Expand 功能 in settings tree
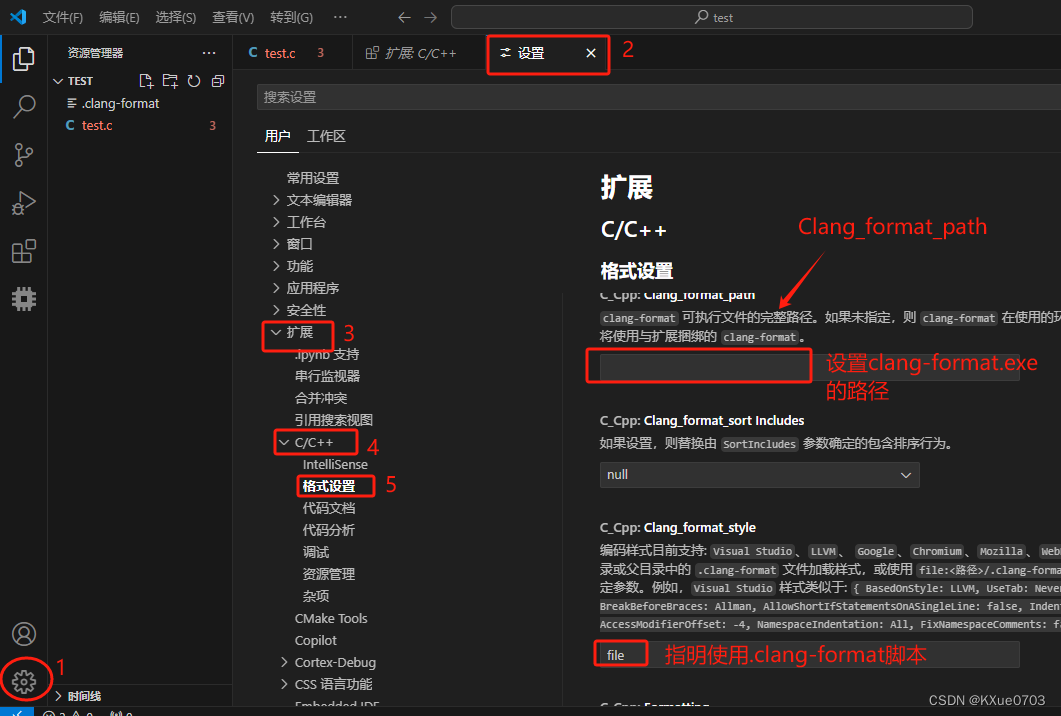Screen dimensions: 1061x716 pos(276,266)
